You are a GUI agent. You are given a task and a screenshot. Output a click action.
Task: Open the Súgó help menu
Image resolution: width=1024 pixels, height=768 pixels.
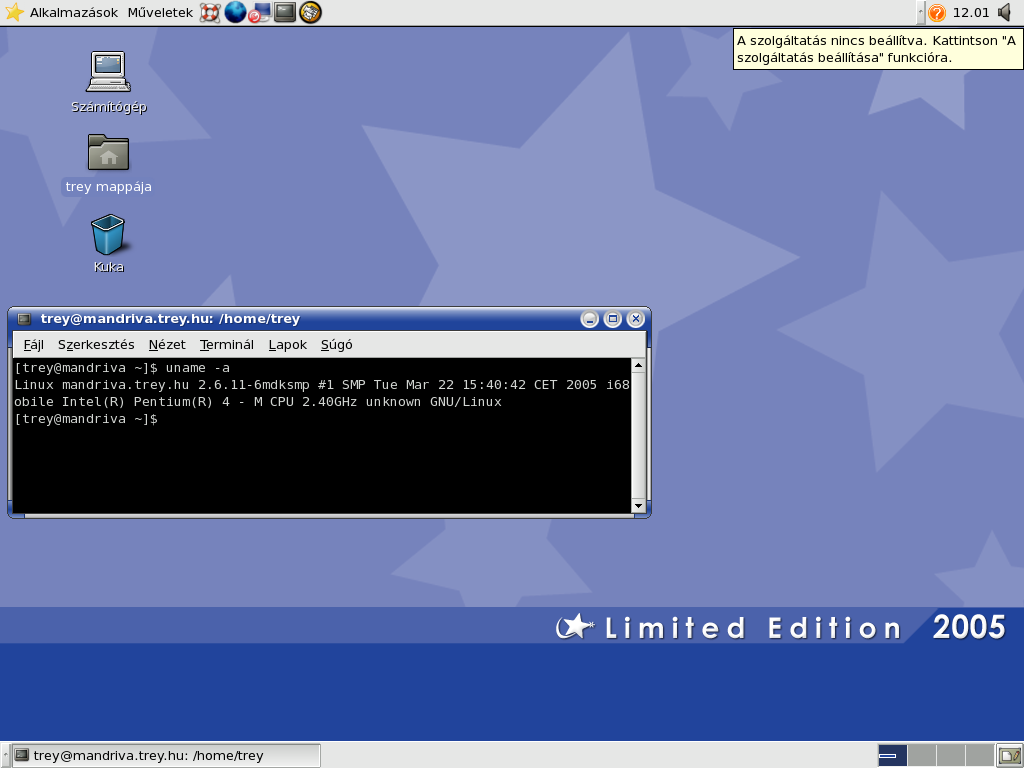(x=336, y=345)
